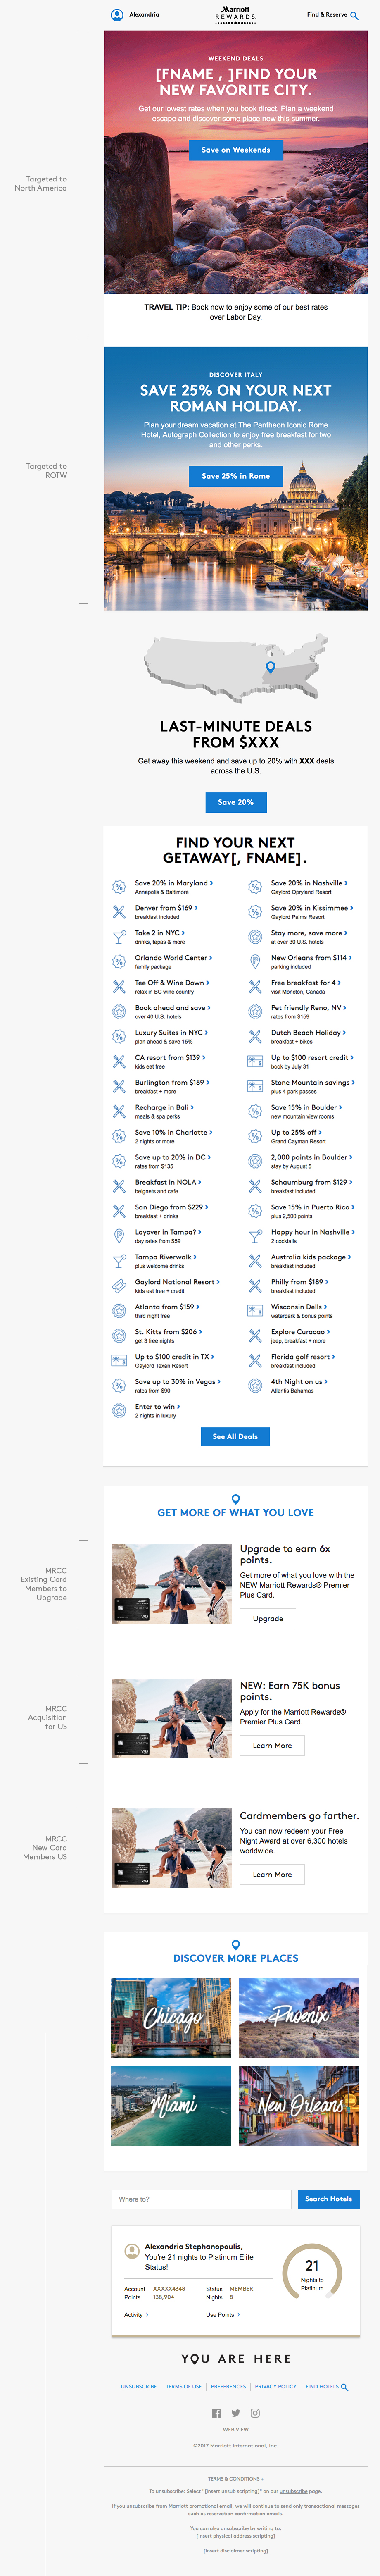380x2576 pixels.
Task: Open the Preferences footer link
Action: click(228, 2386)
